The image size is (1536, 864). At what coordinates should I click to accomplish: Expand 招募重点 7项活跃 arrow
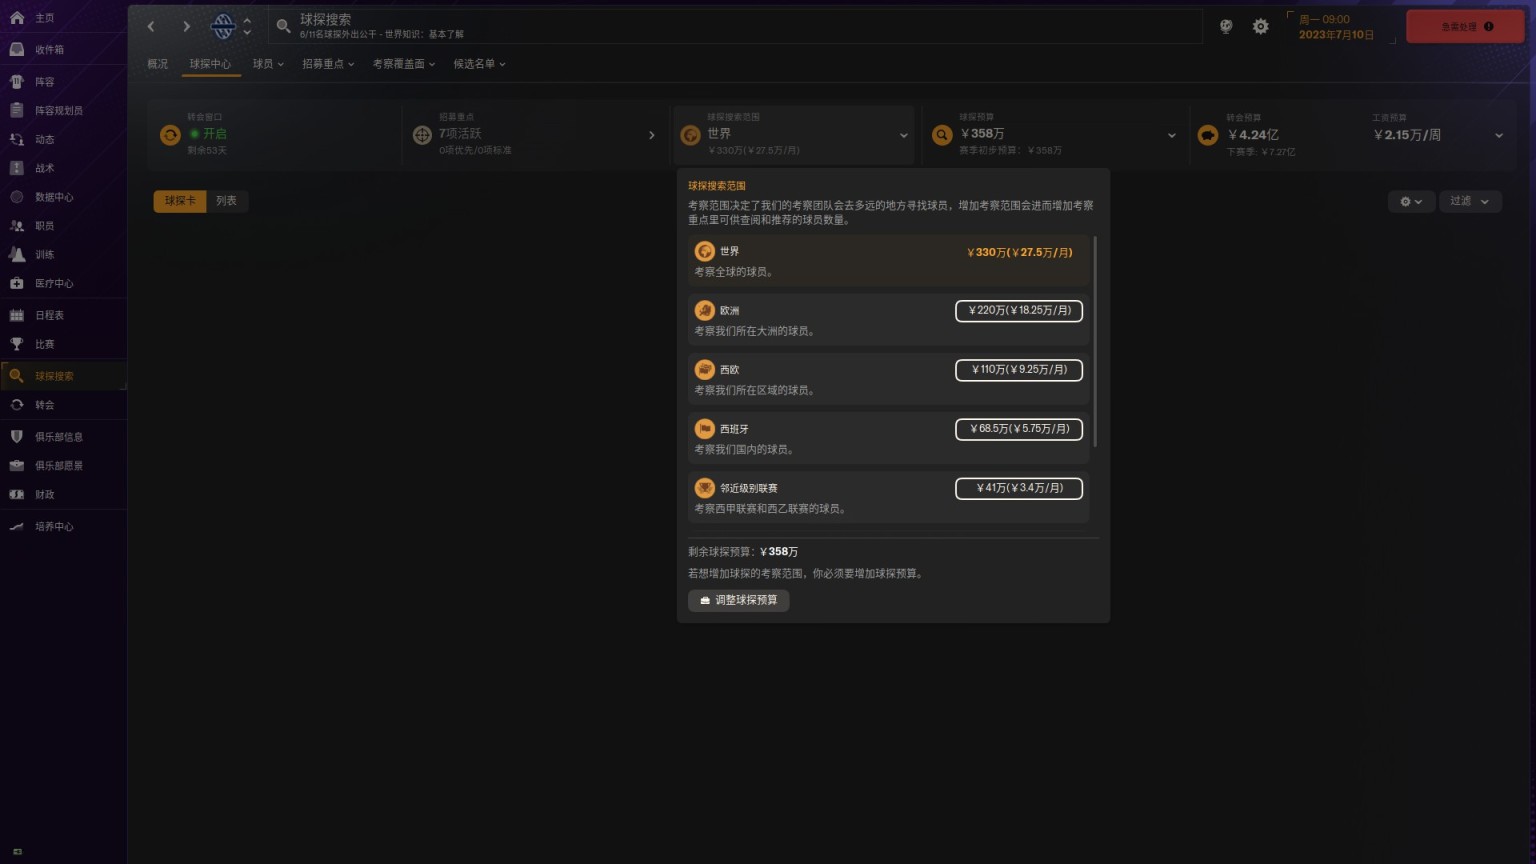tap(651, 135)
